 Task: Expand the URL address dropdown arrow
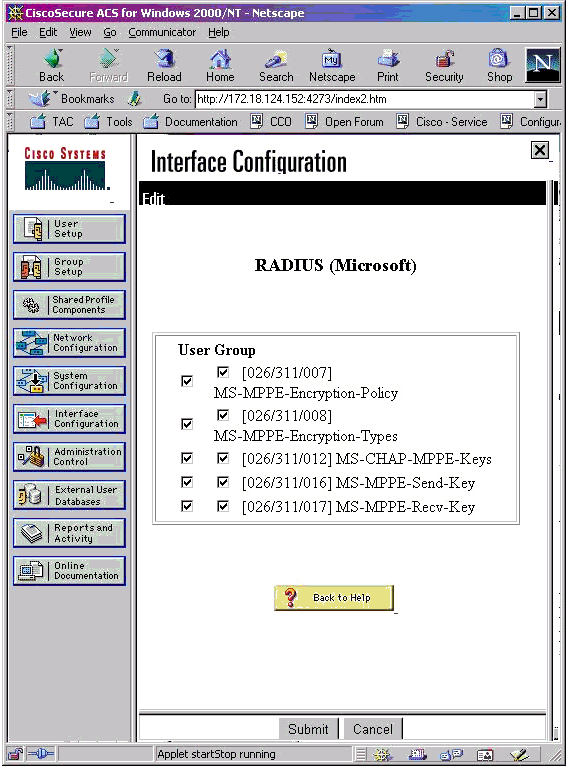click(540, 100)
